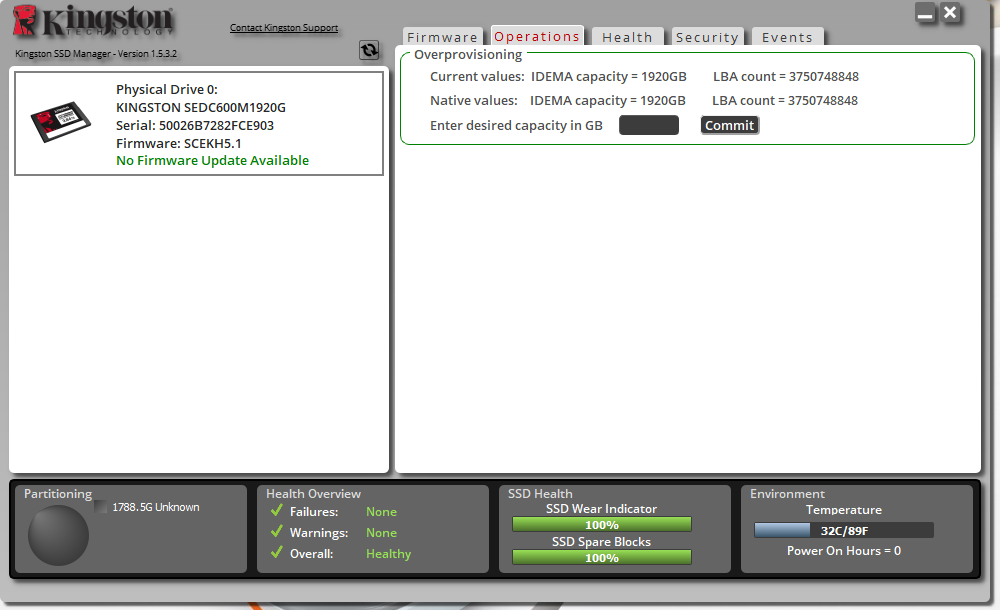
Task: Click the partitioning pie chart
Action: (58, 535)
